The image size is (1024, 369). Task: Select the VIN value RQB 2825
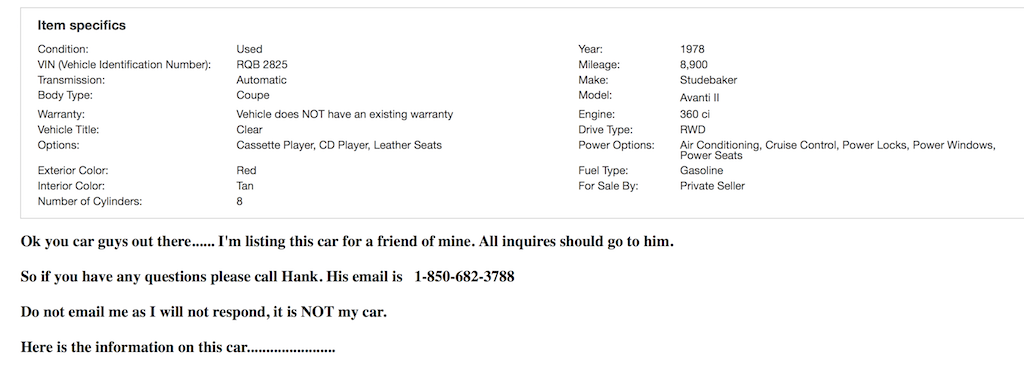click(x=262, y=65)
